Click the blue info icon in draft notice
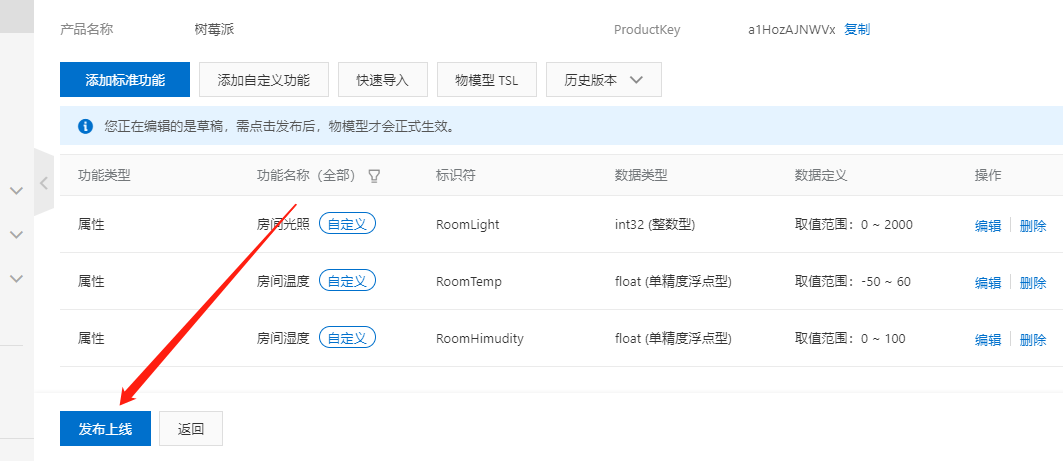This screenshot has width=1063, height=461. tap(85, 127)
